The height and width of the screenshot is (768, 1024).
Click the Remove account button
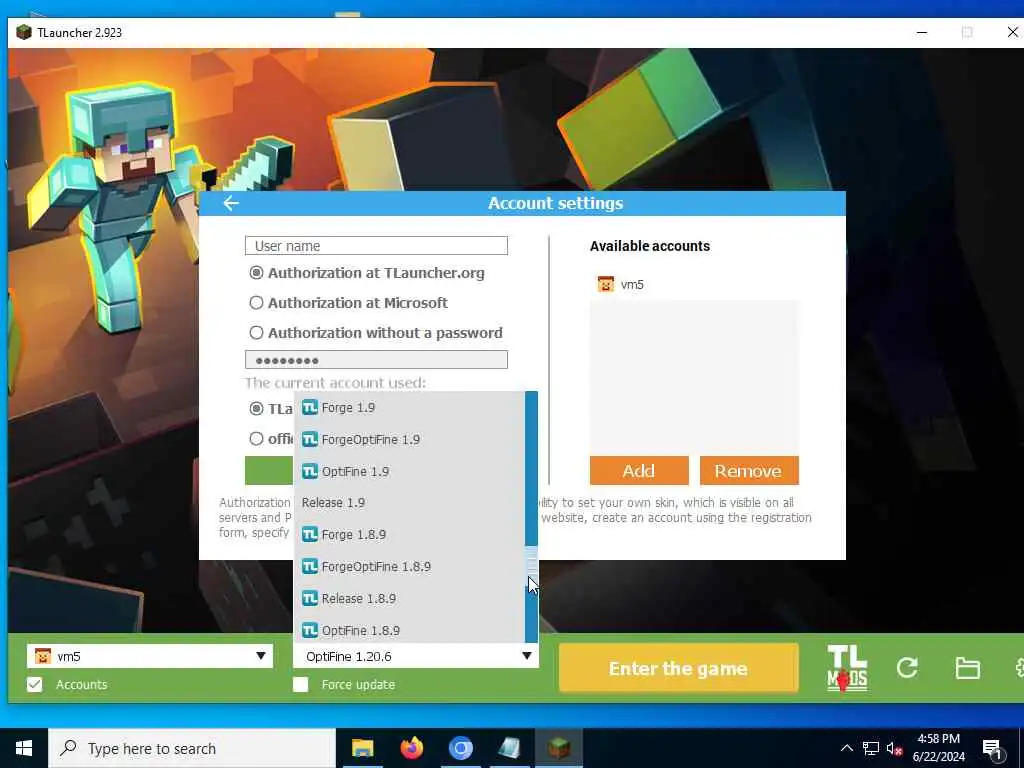point(749,471)
